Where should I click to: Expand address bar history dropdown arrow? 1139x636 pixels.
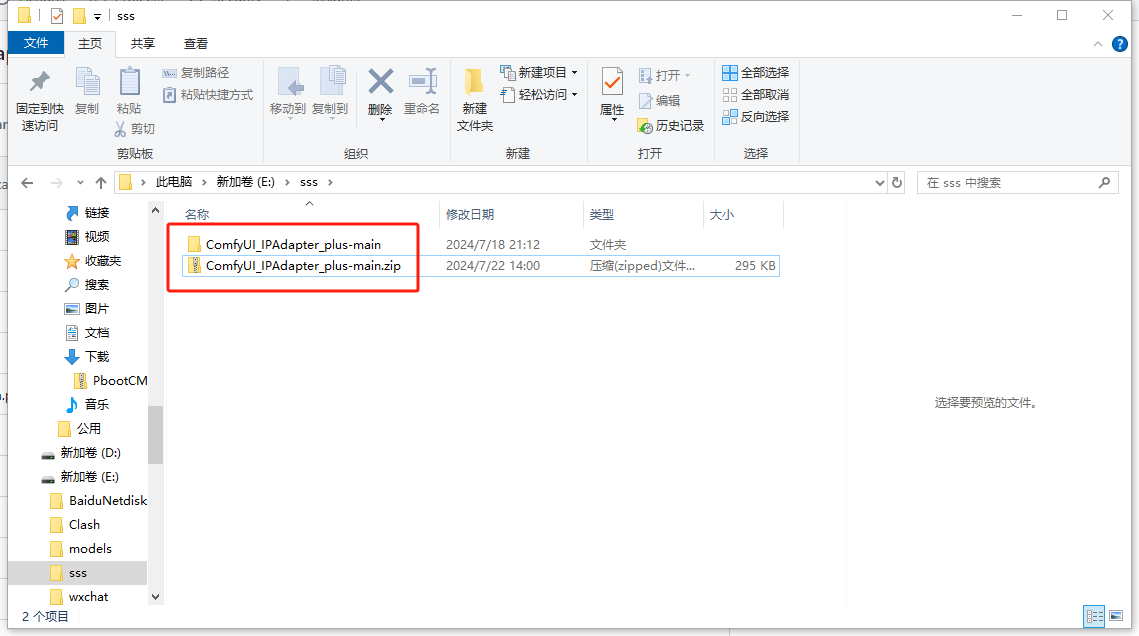point(879,183)
